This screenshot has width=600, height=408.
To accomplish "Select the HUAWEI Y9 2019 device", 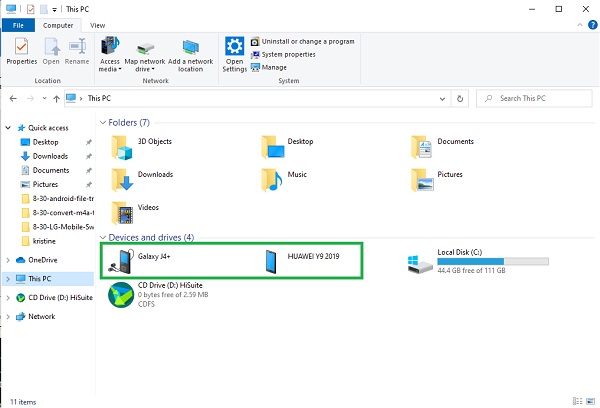I will point(302,261).
